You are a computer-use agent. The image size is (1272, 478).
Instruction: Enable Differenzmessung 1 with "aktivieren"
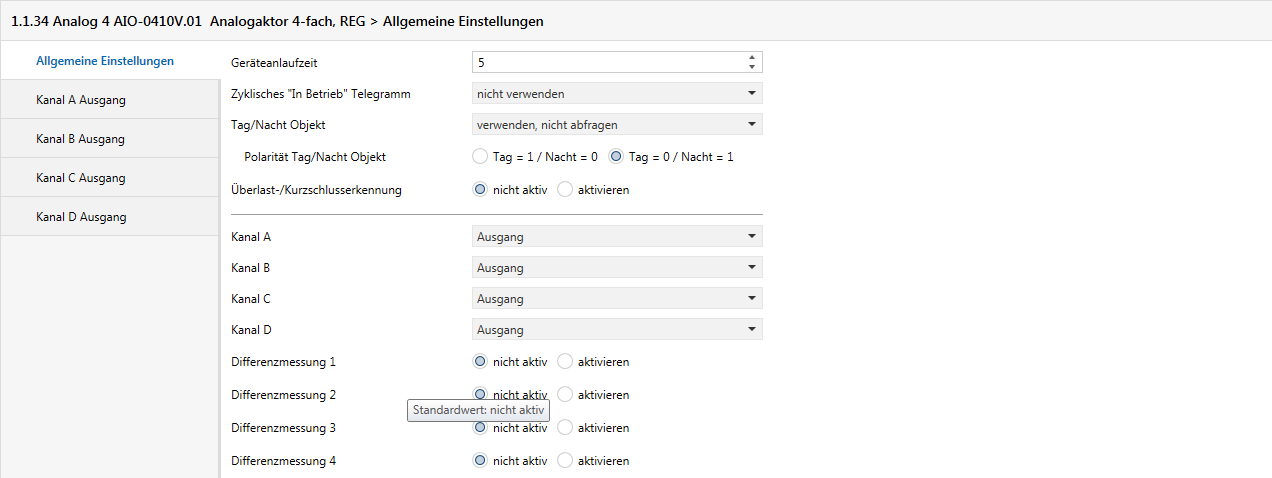[x=565, y=362]
